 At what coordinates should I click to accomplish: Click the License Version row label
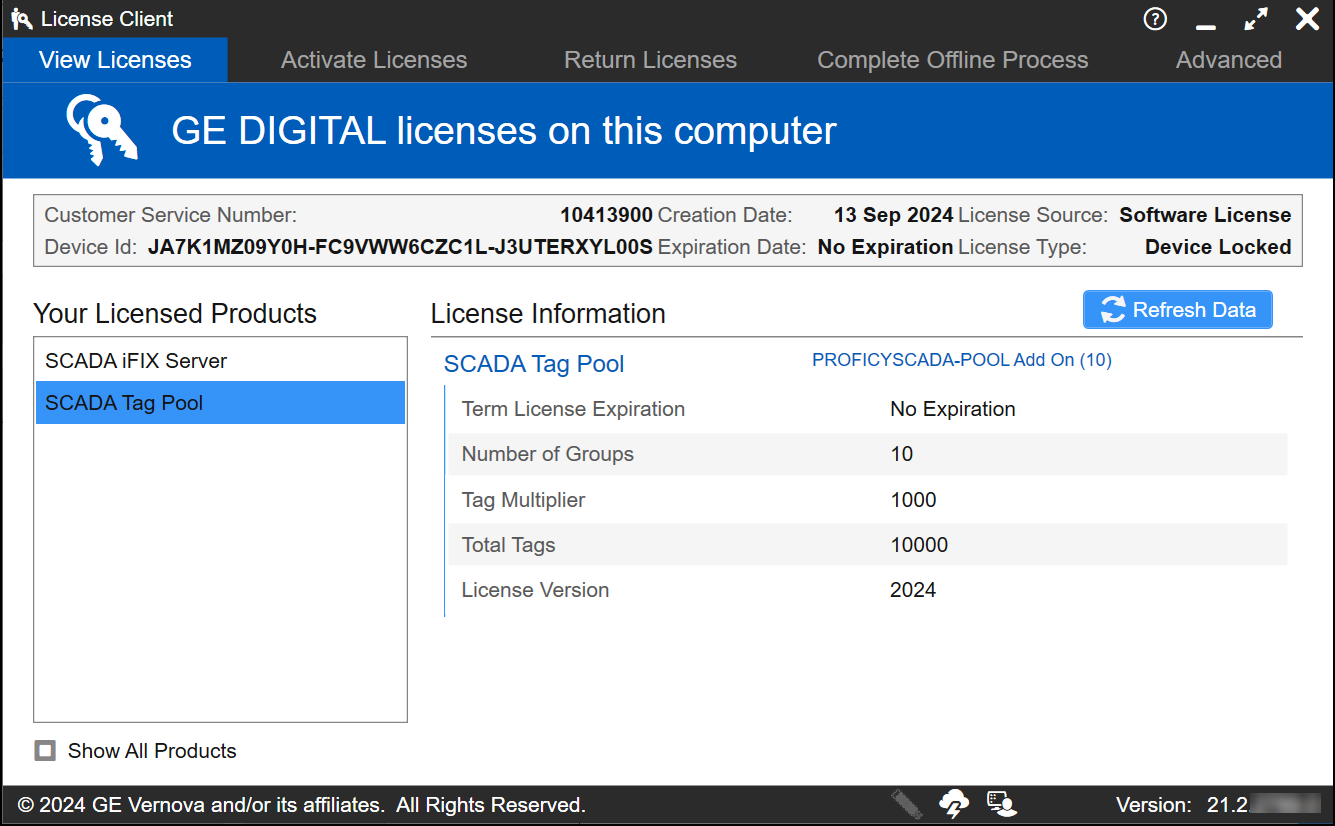click(535, 590)
